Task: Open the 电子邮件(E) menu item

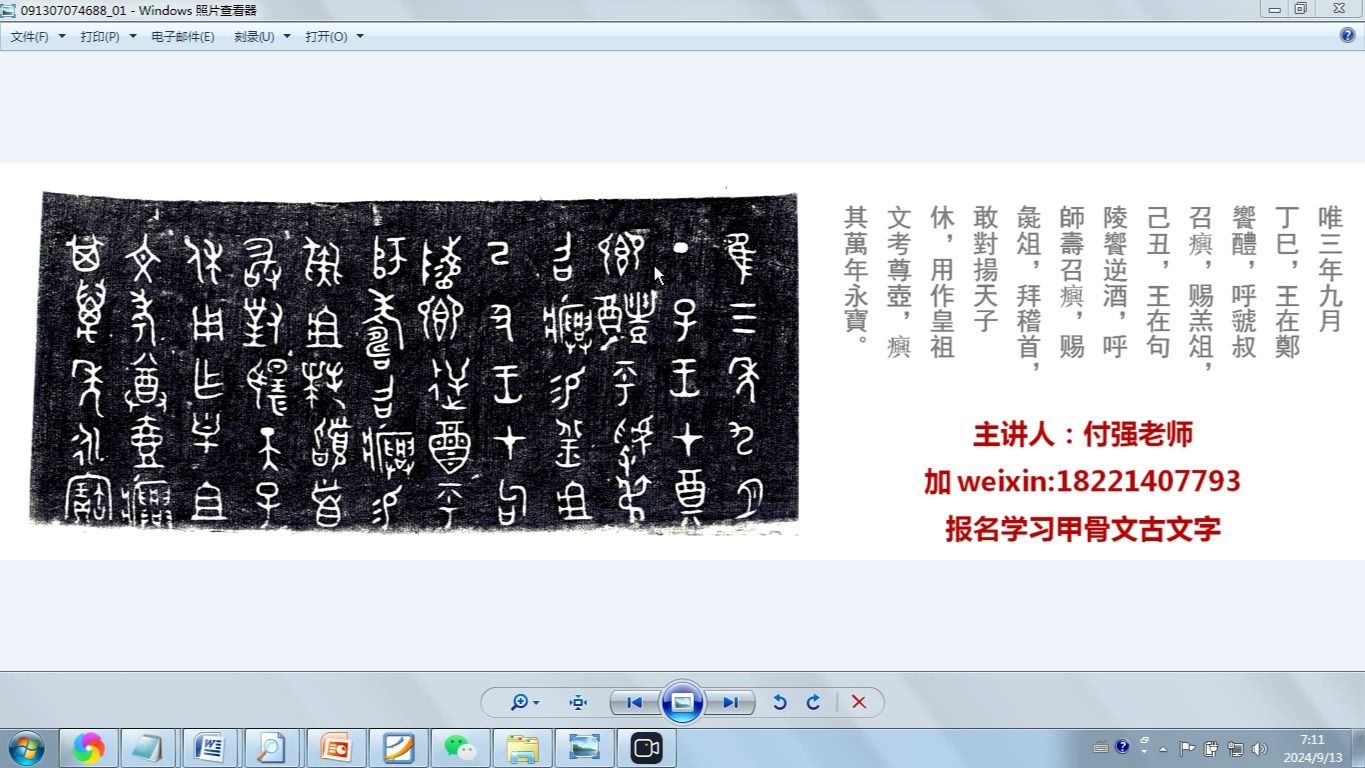Action: [x=183, y=36]
